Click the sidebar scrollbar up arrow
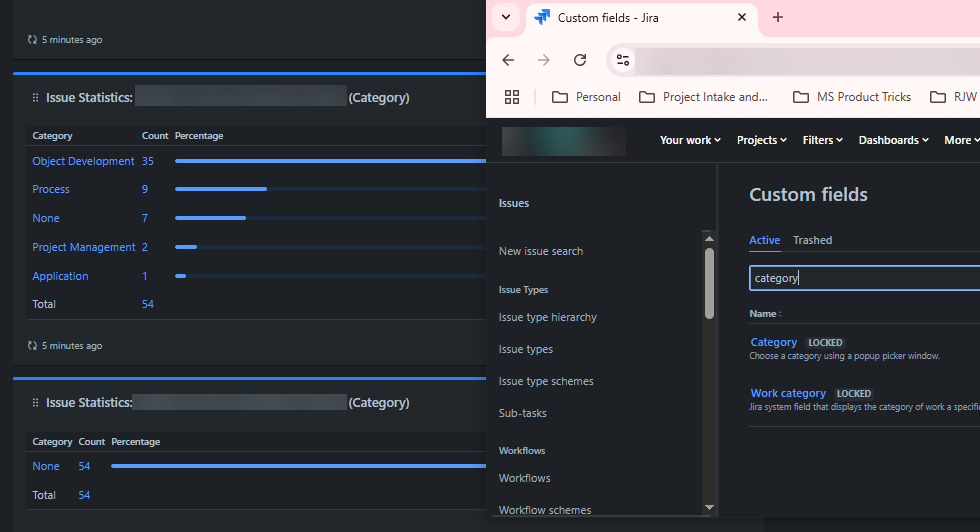 pos(709,238)
